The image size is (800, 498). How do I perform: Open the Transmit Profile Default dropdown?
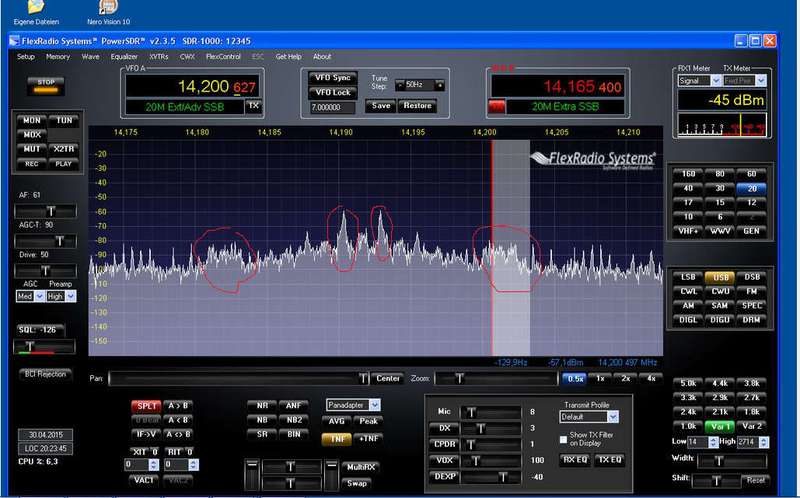pyautogui.click(x=589, y=417)
